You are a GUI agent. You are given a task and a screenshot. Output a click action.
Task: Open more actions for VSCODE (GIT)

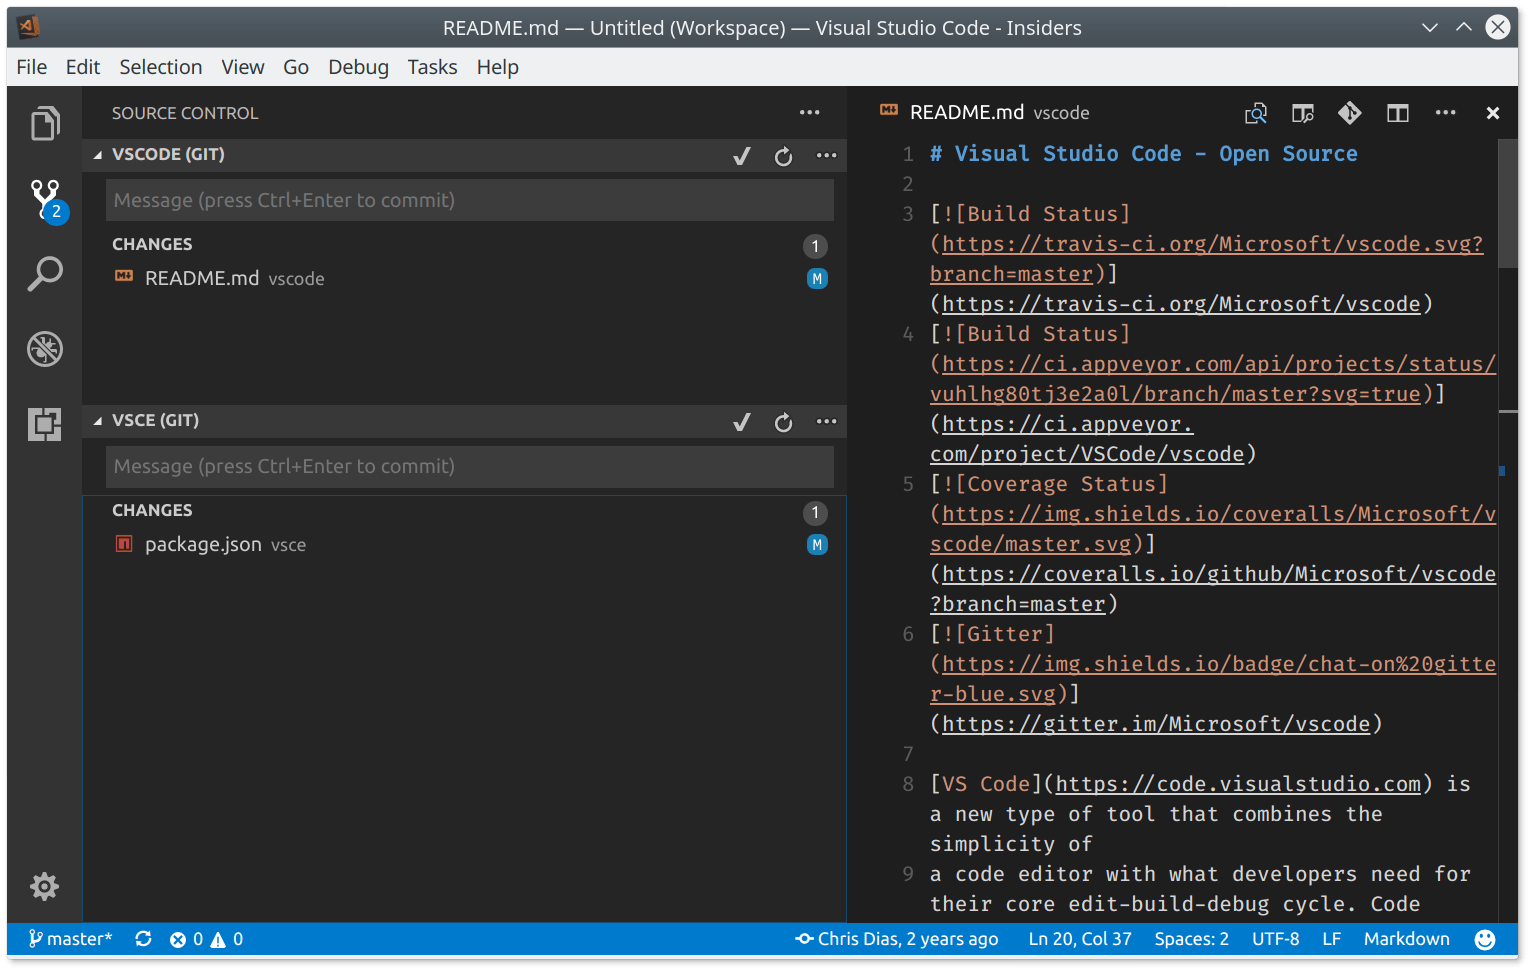click(826, 155)
